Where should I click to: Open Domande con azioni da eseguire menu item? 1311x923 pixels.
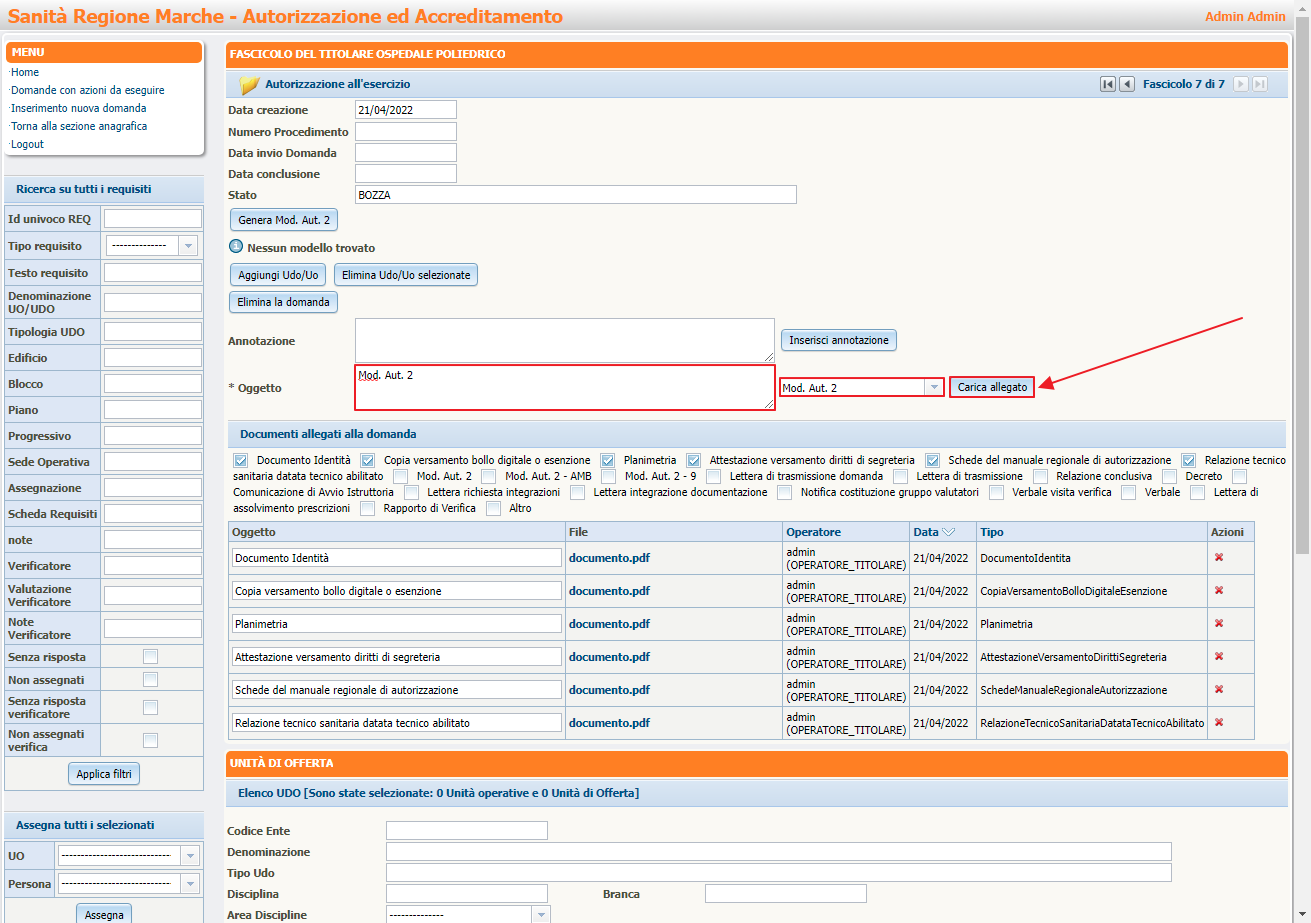pos(88,90)
